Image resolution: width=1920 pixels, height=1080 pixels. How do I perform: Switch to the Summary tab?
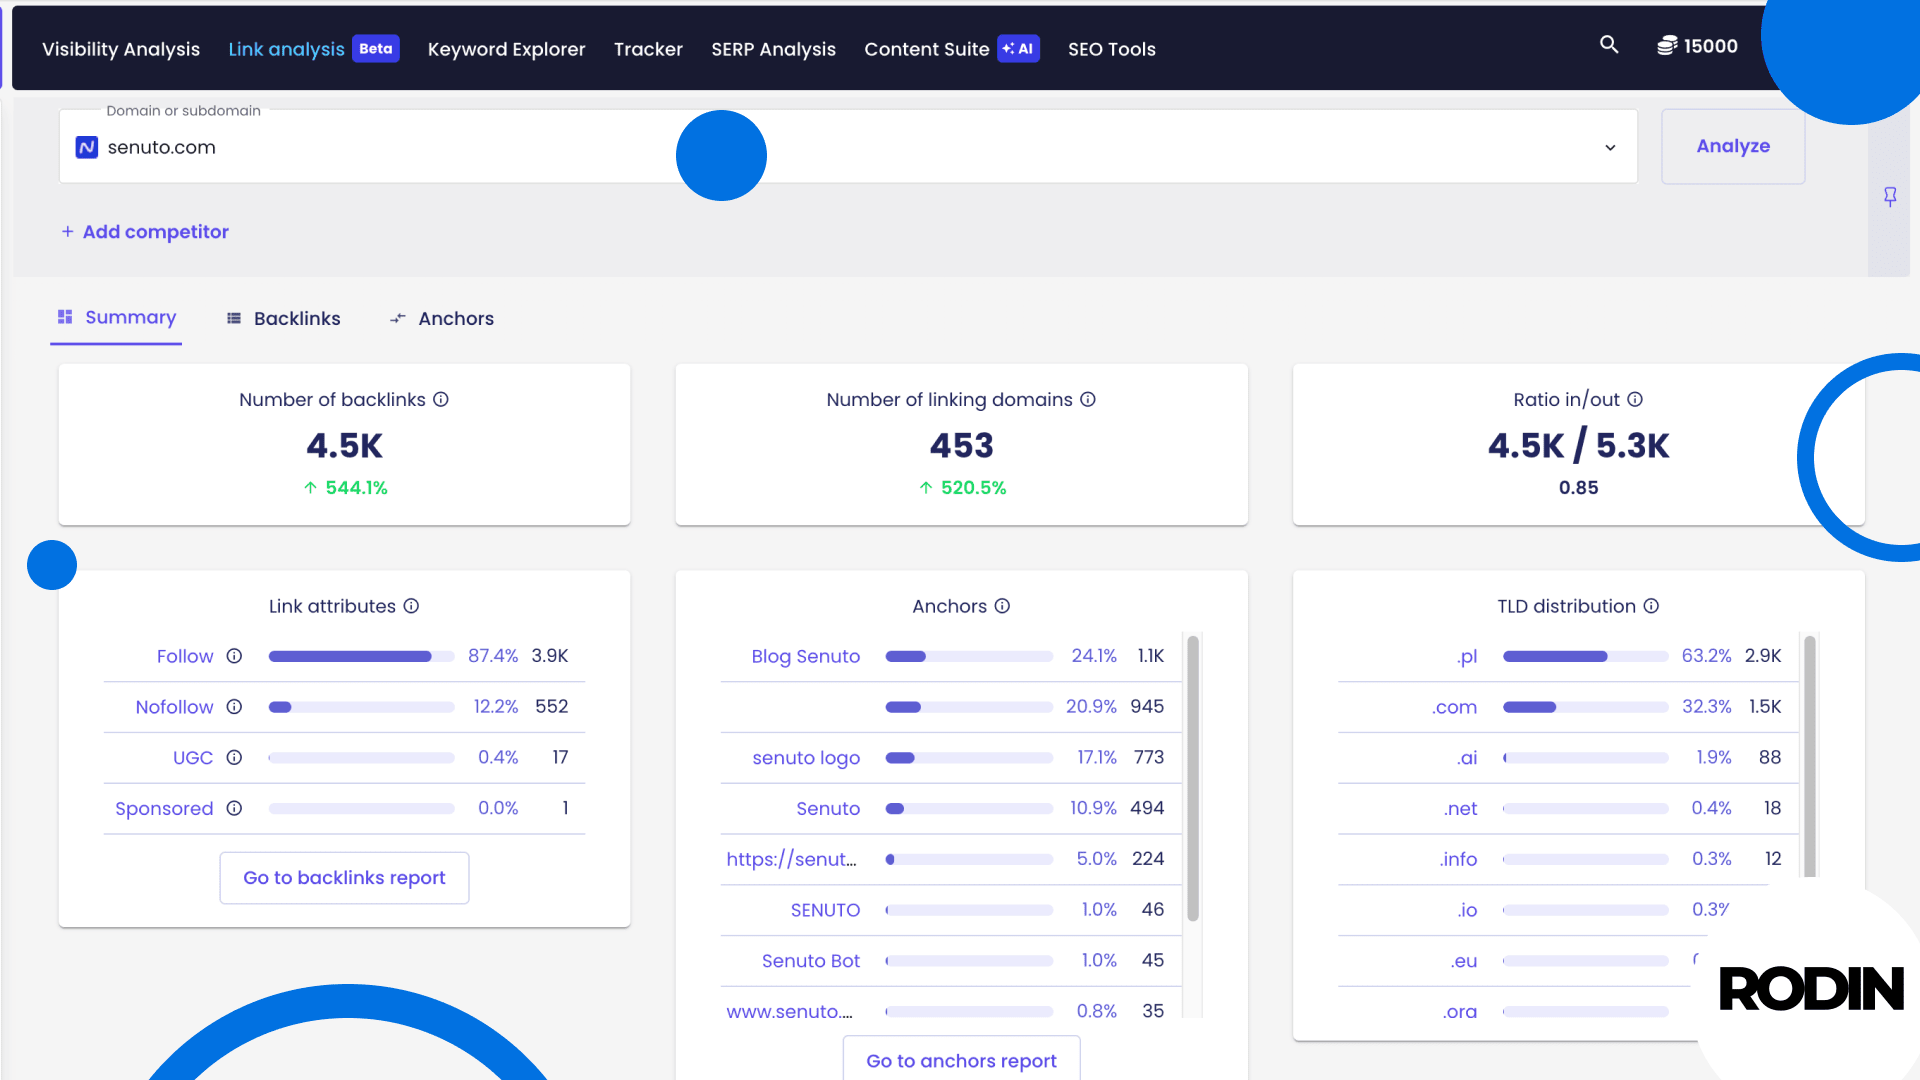[116, 318]
